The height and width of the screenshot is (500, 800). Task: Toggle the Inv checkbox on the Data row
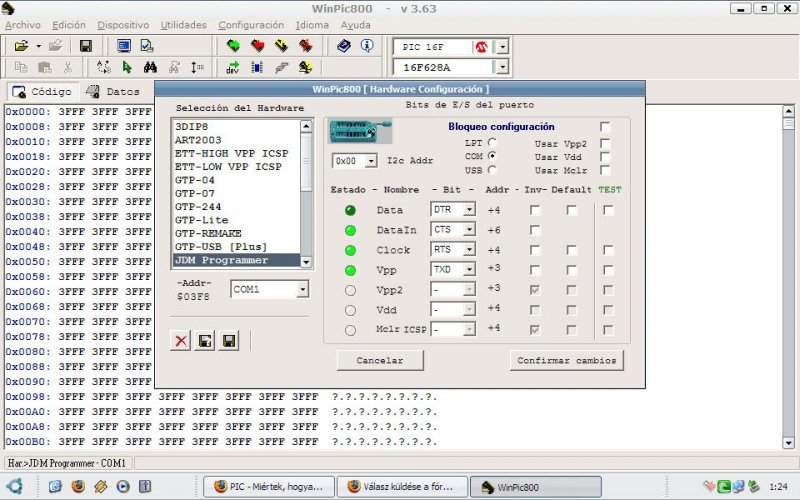(x=535, y=210)
